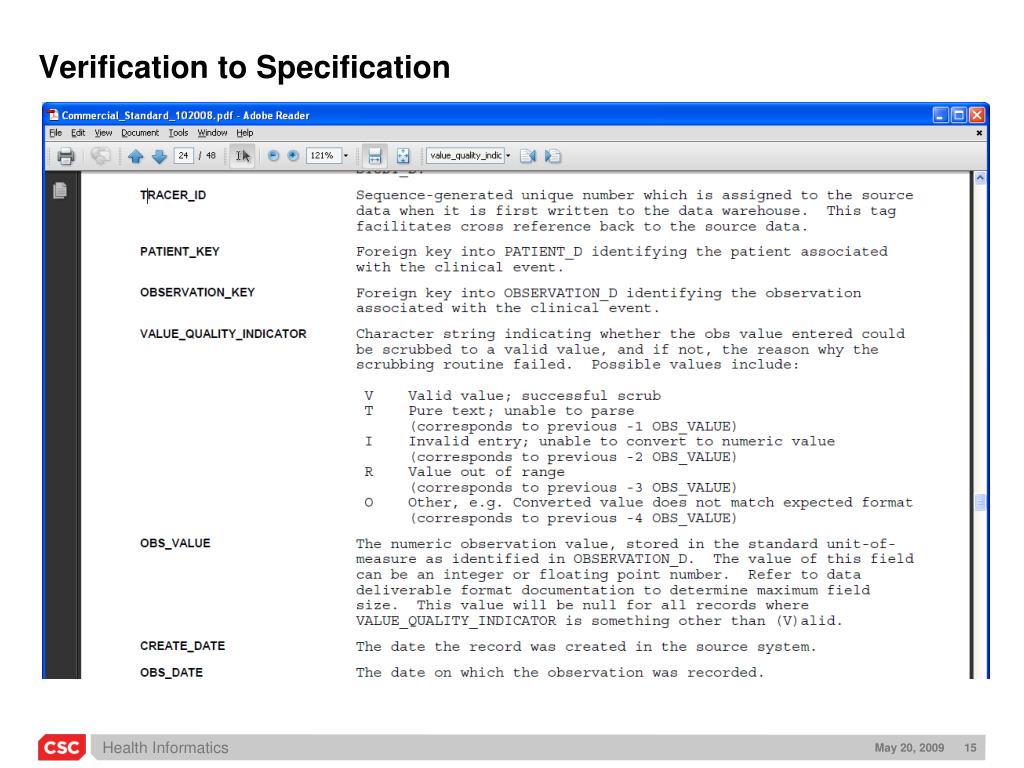Open the File menu

(x=56, y=133)
